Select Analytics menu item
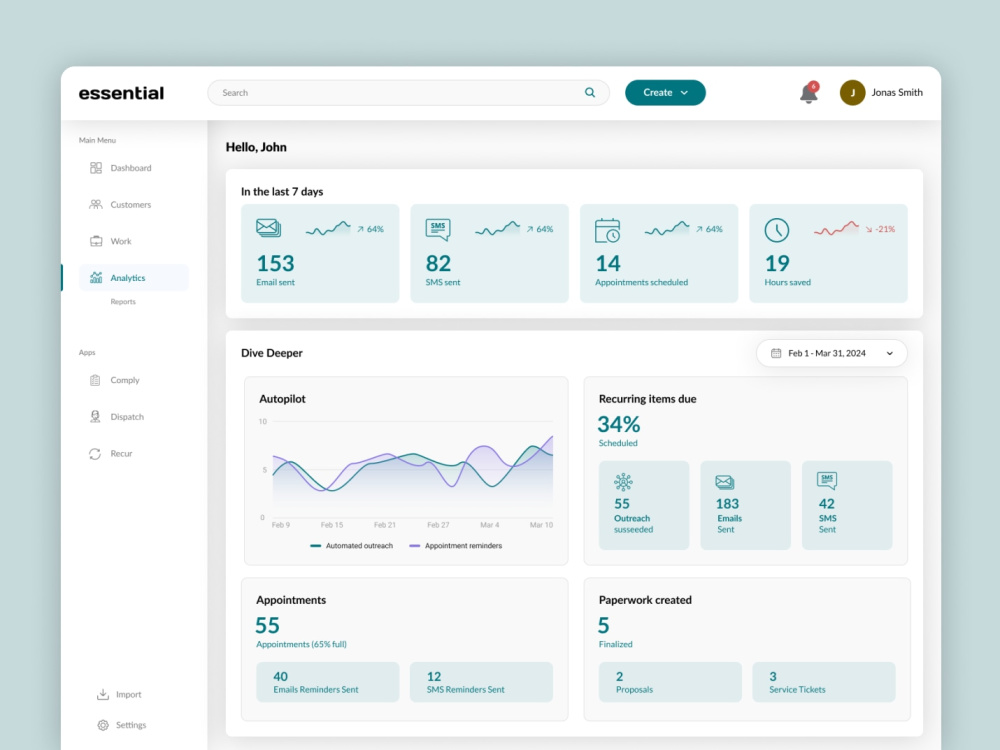 (x=134, y=277)
